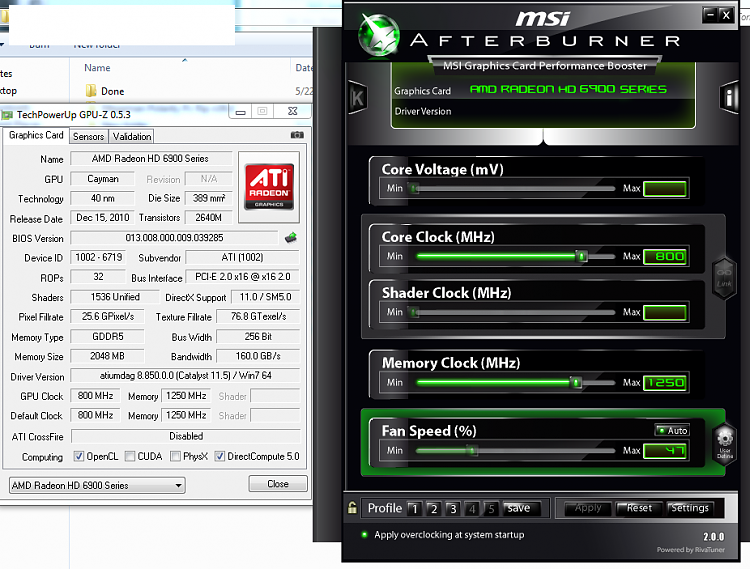The height and width of the screenshot is (569, 750).
Task: Toggle the DirectCompute 5.0 checkbox
Action: click(220, 456)
